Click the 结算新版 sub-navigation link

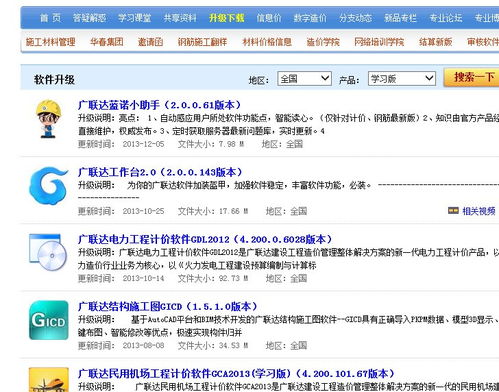pos(435,42)
